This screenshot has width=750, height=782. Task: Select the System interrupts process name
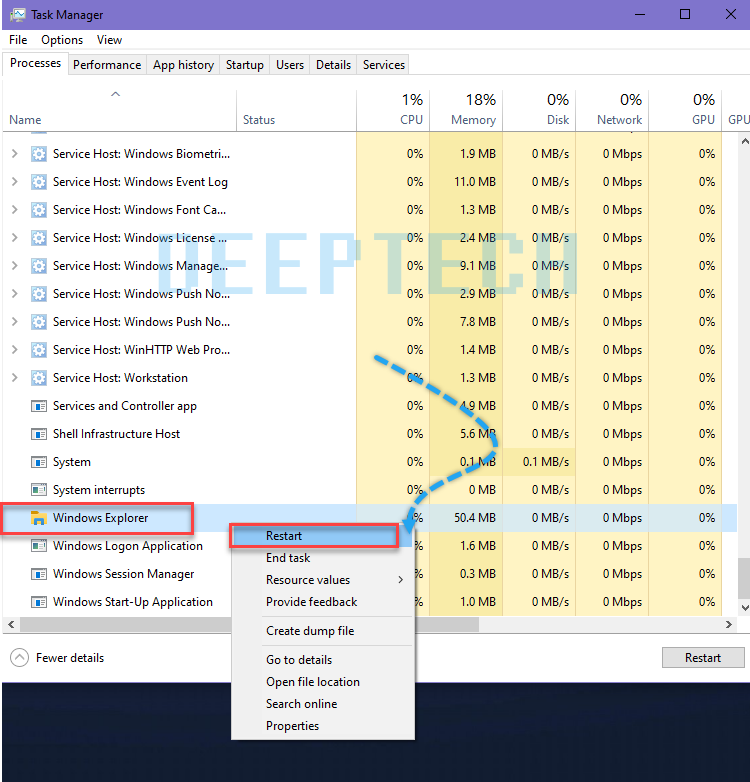coord(99,490)
